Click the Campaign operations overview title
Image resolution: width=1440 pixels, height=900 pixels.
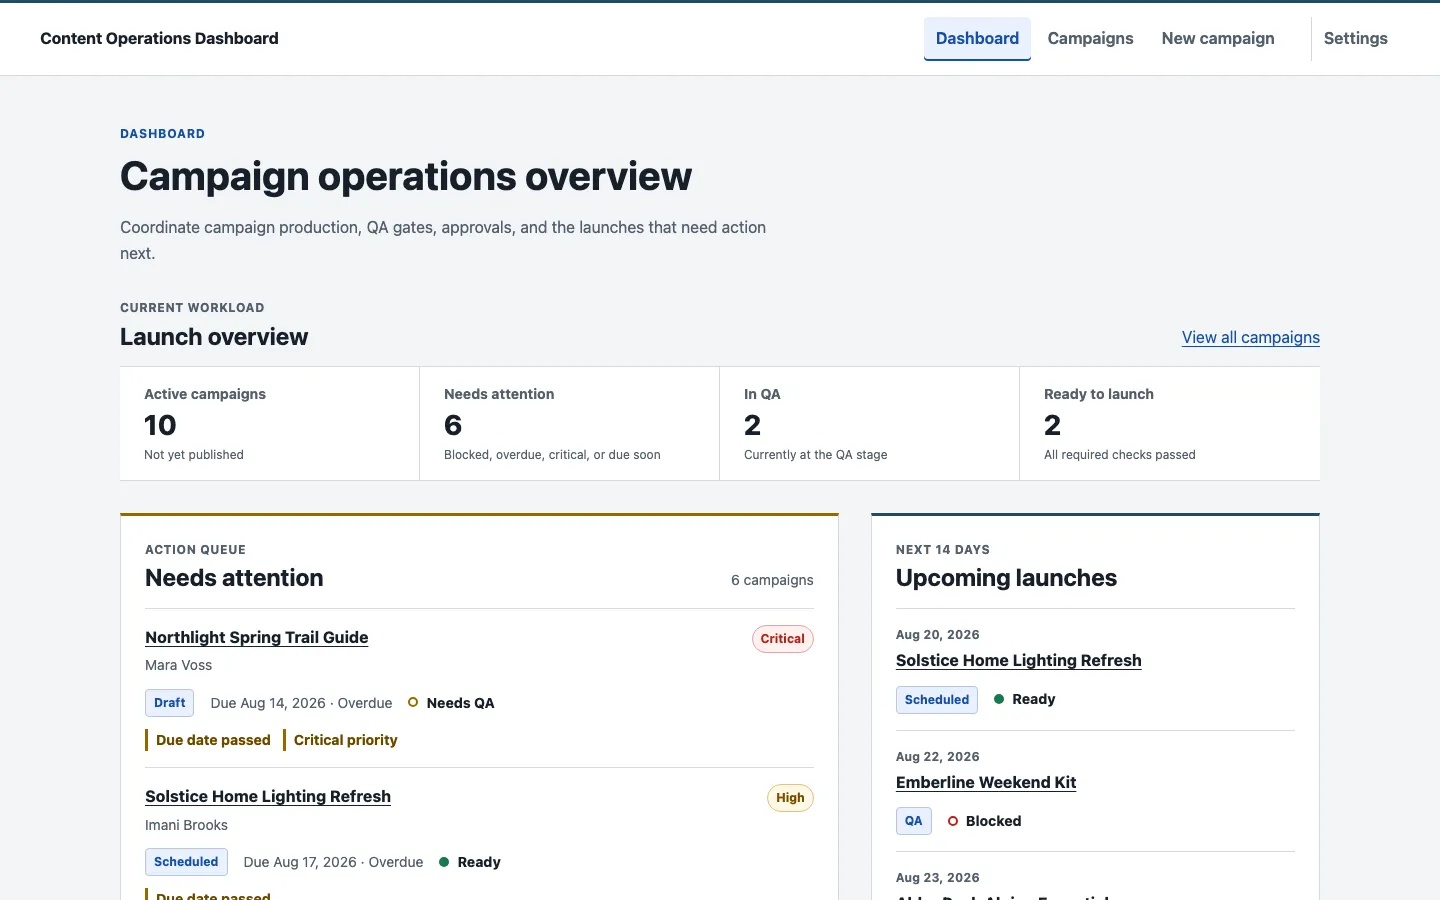[406, 177]
